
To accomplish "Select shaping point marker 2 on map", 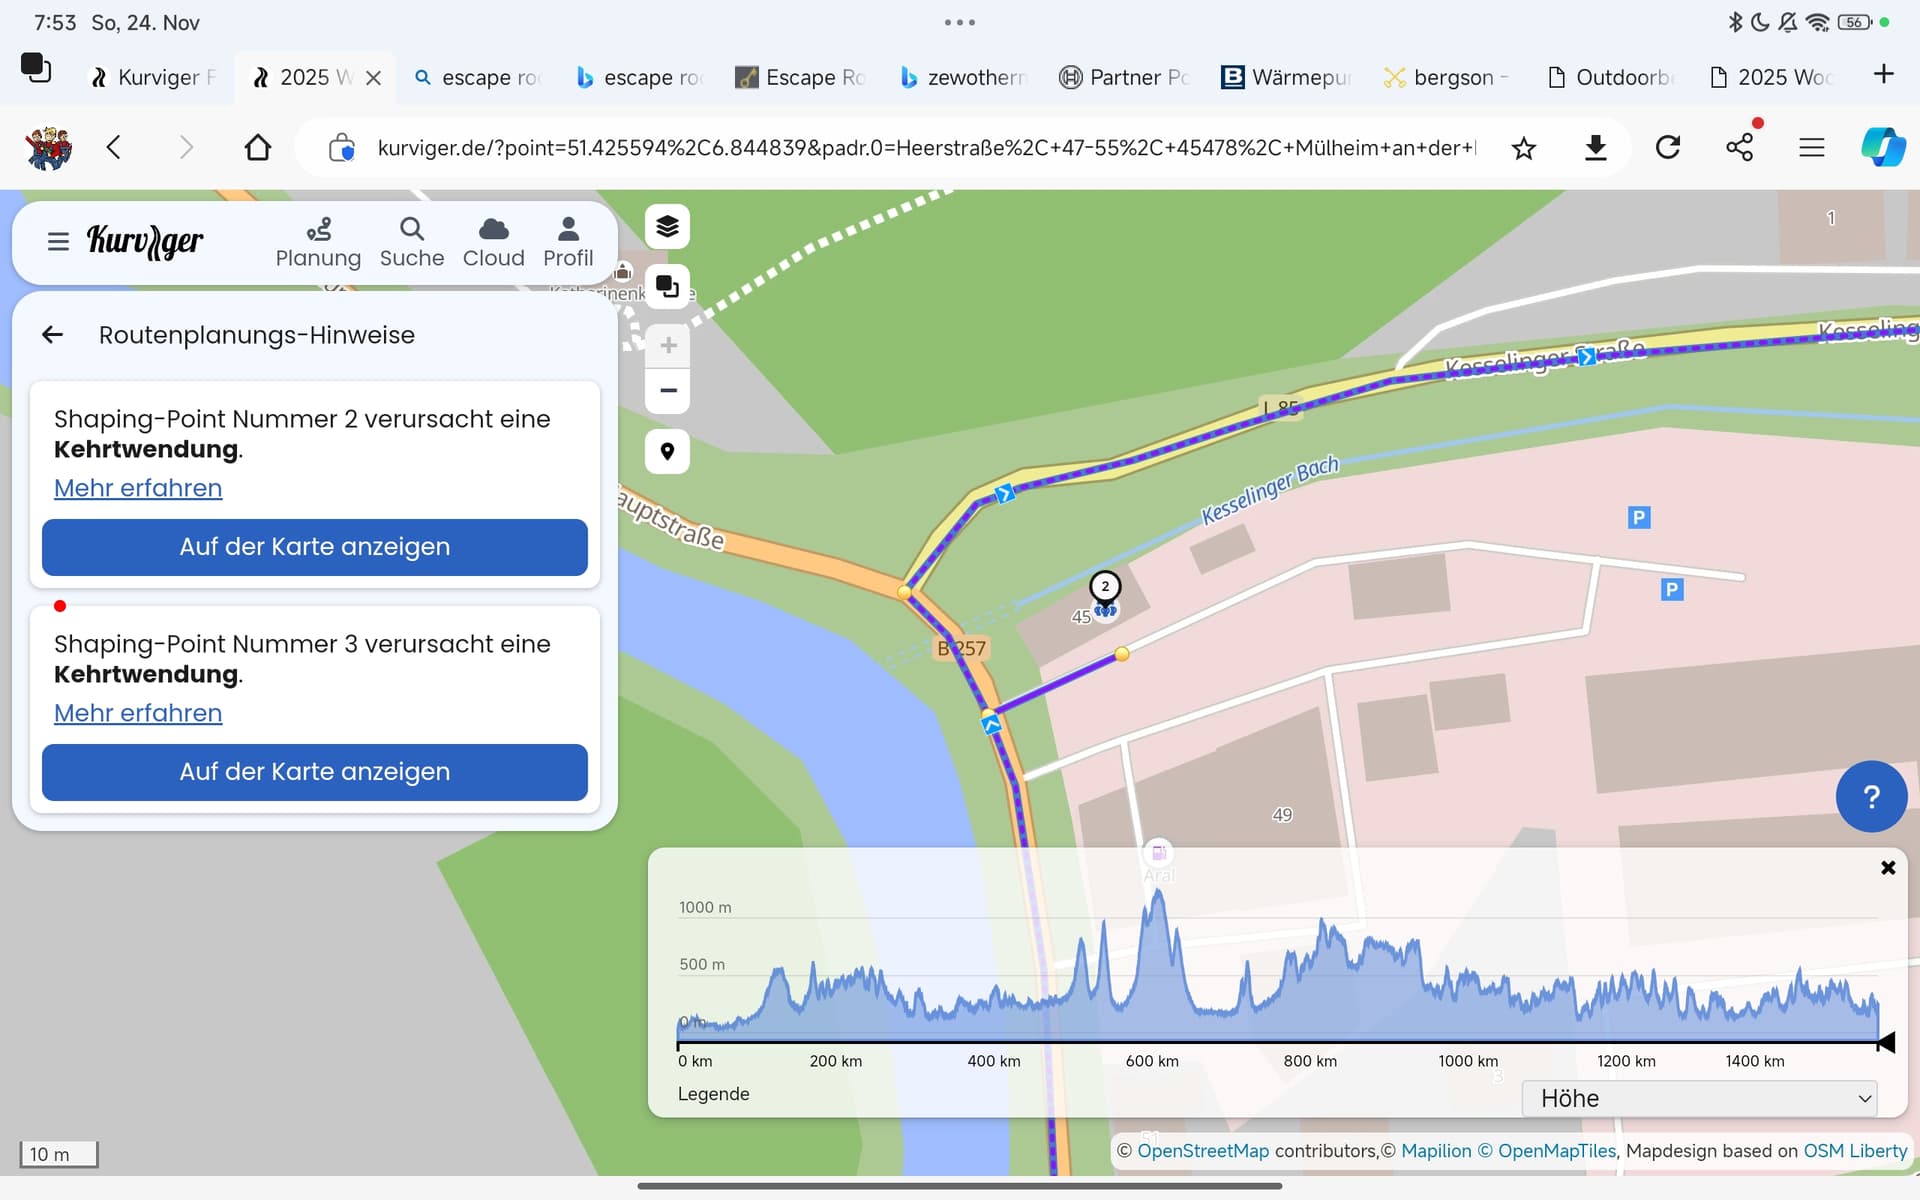I will click(1105, 587).
